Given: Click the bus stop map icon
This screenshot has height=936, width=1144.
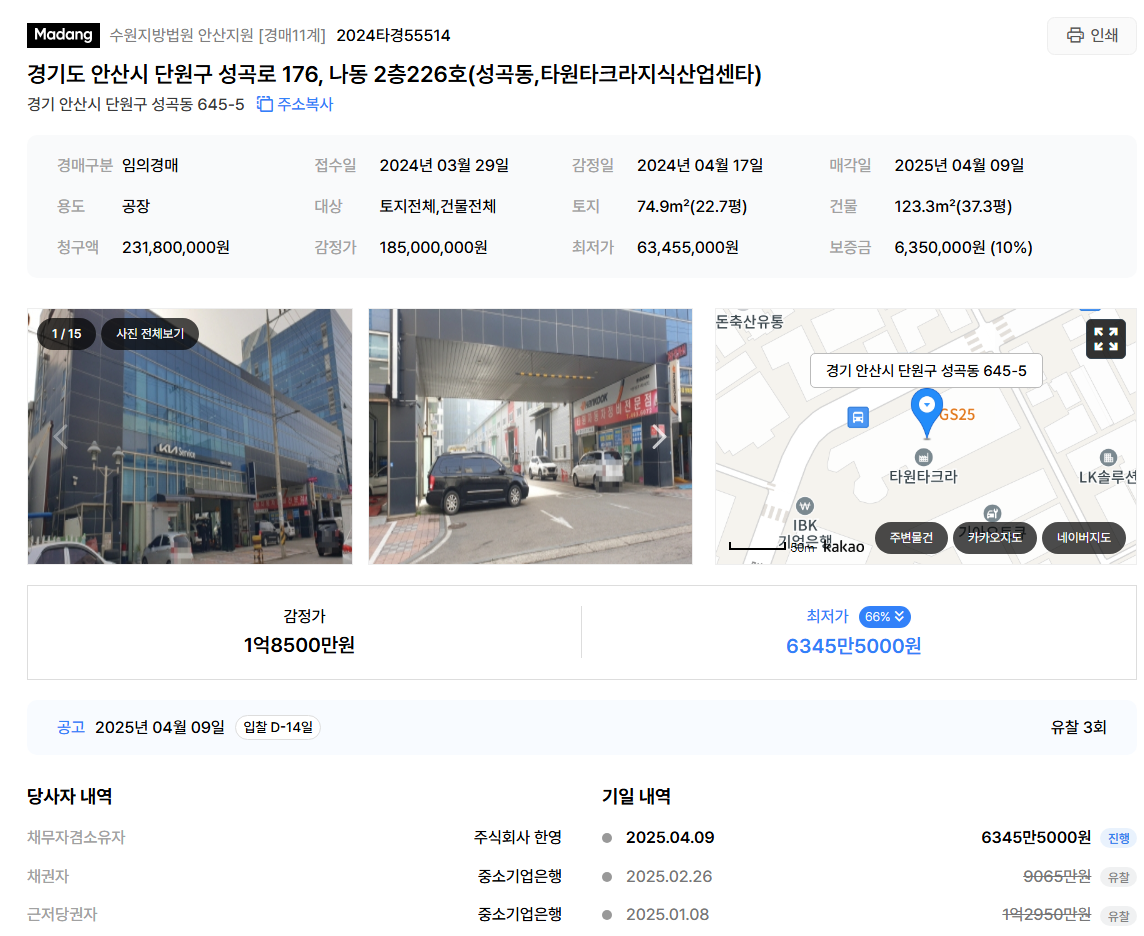Looking at the screenshot, I should point(858,417).
